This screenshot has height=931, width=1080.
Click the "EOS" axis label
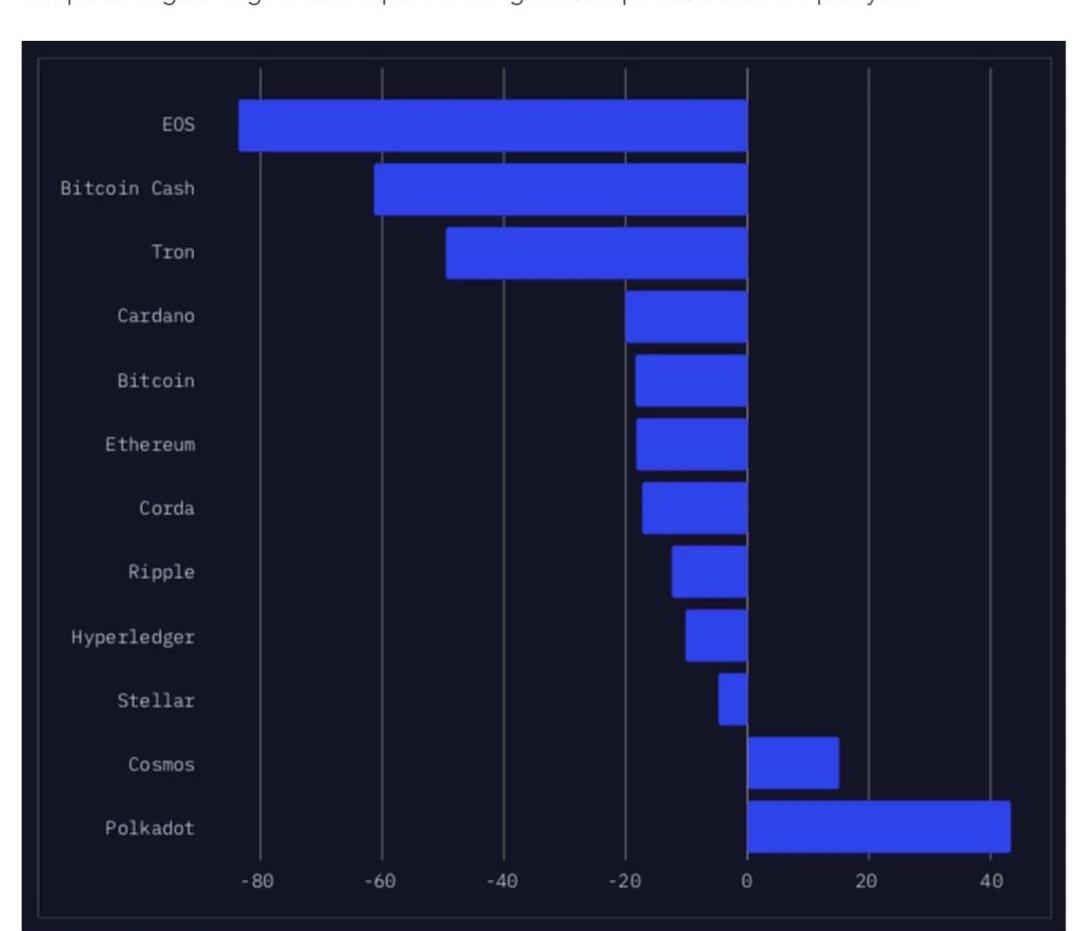[x=178, y=126]
